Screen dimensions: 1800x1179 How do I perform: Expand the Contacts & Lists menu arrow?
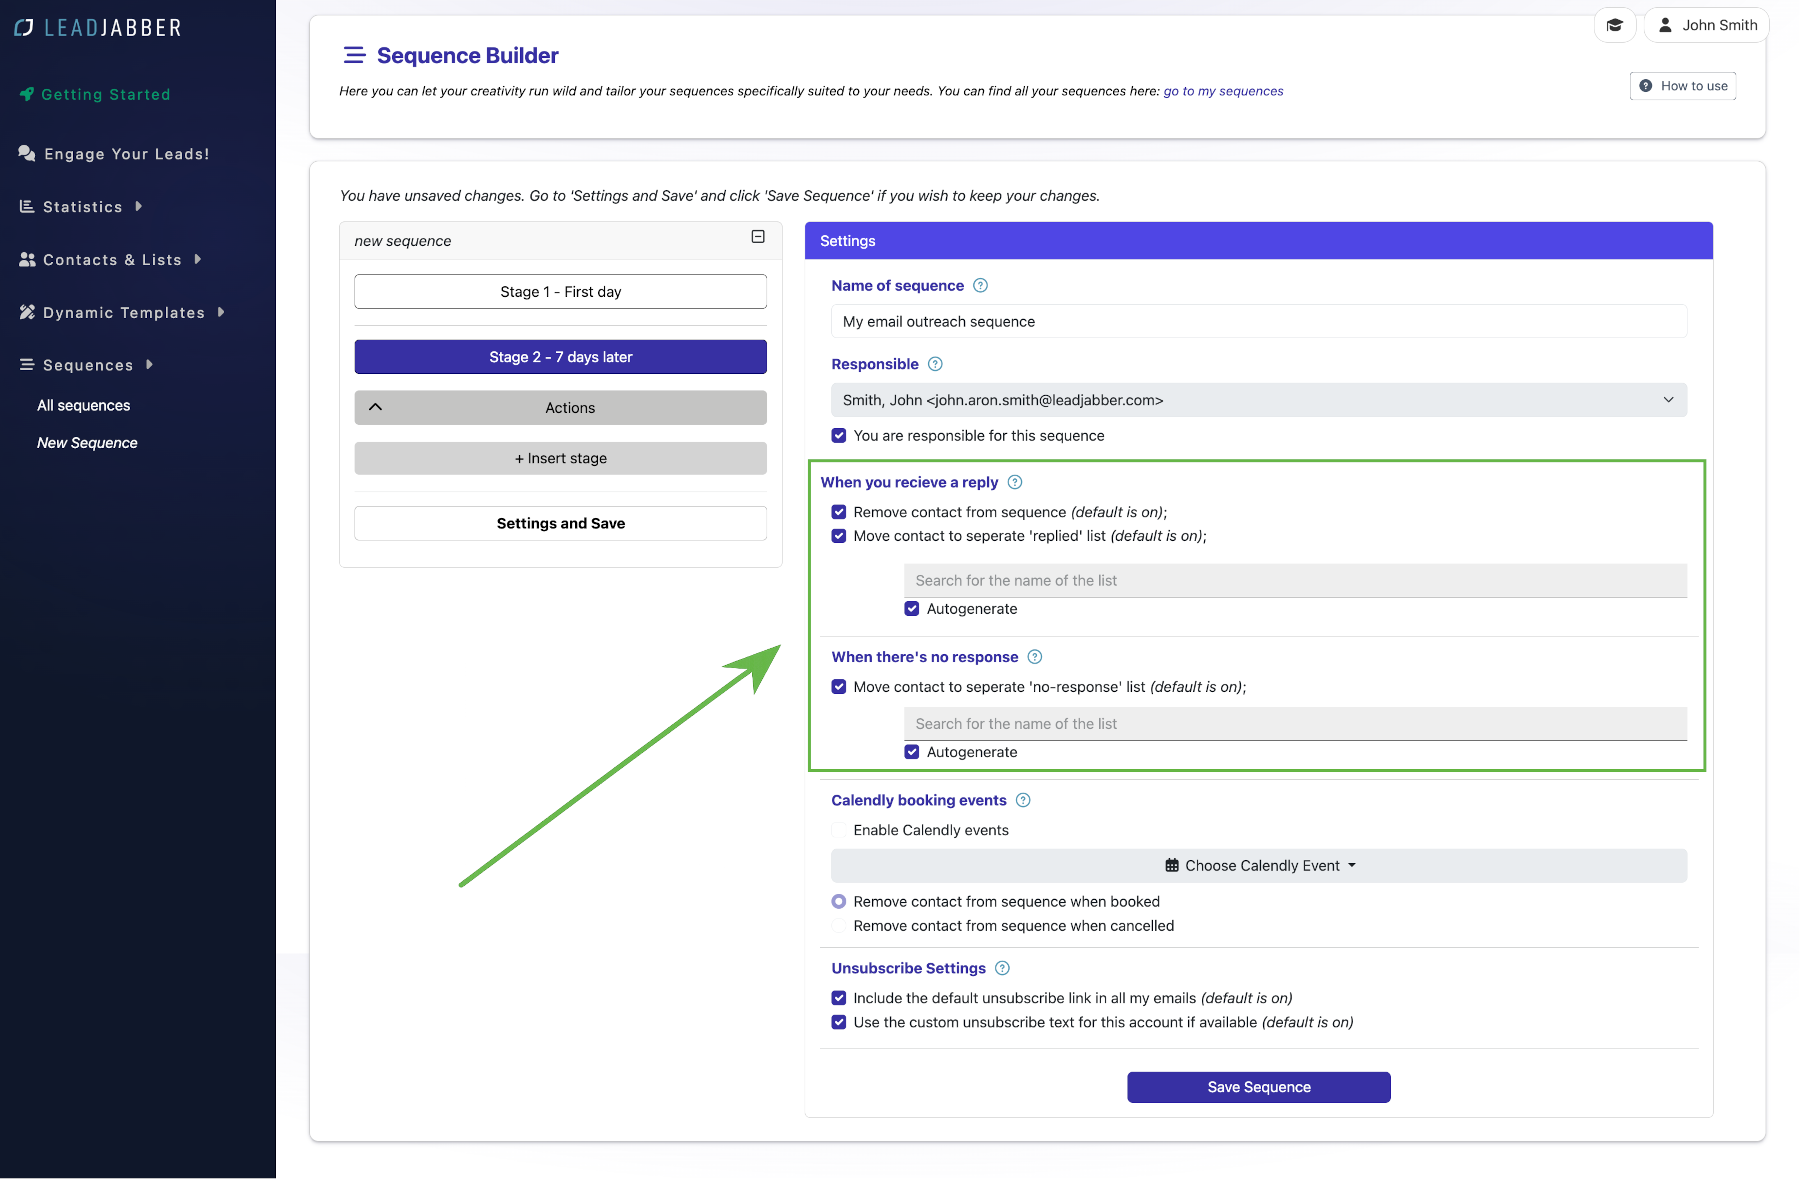198,259
